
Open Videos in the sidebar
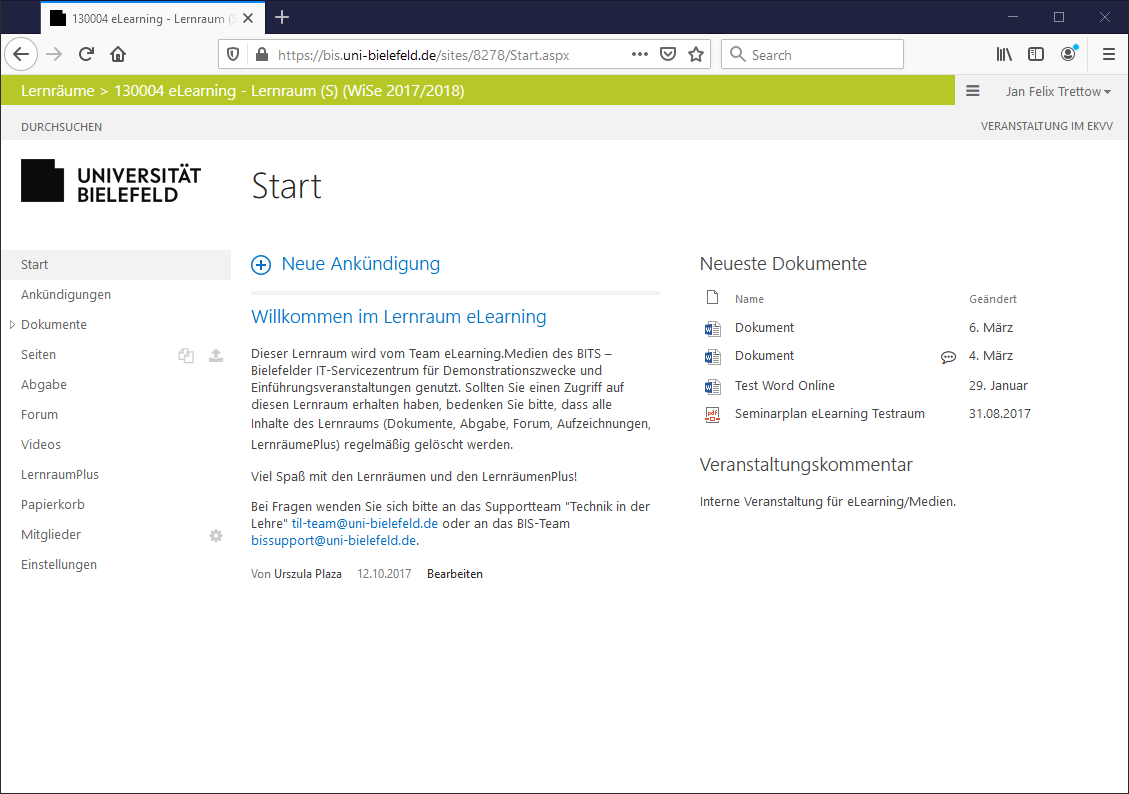(x=40, y=444)
